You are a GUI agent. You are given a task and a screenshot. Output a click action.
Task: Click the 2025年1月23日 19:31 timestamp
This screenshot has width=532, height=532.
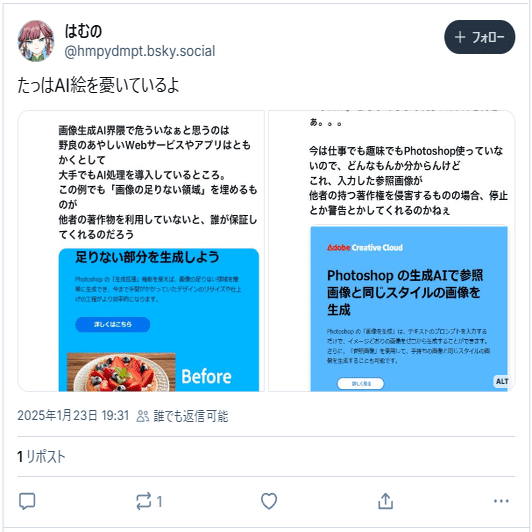pos(73,416)
